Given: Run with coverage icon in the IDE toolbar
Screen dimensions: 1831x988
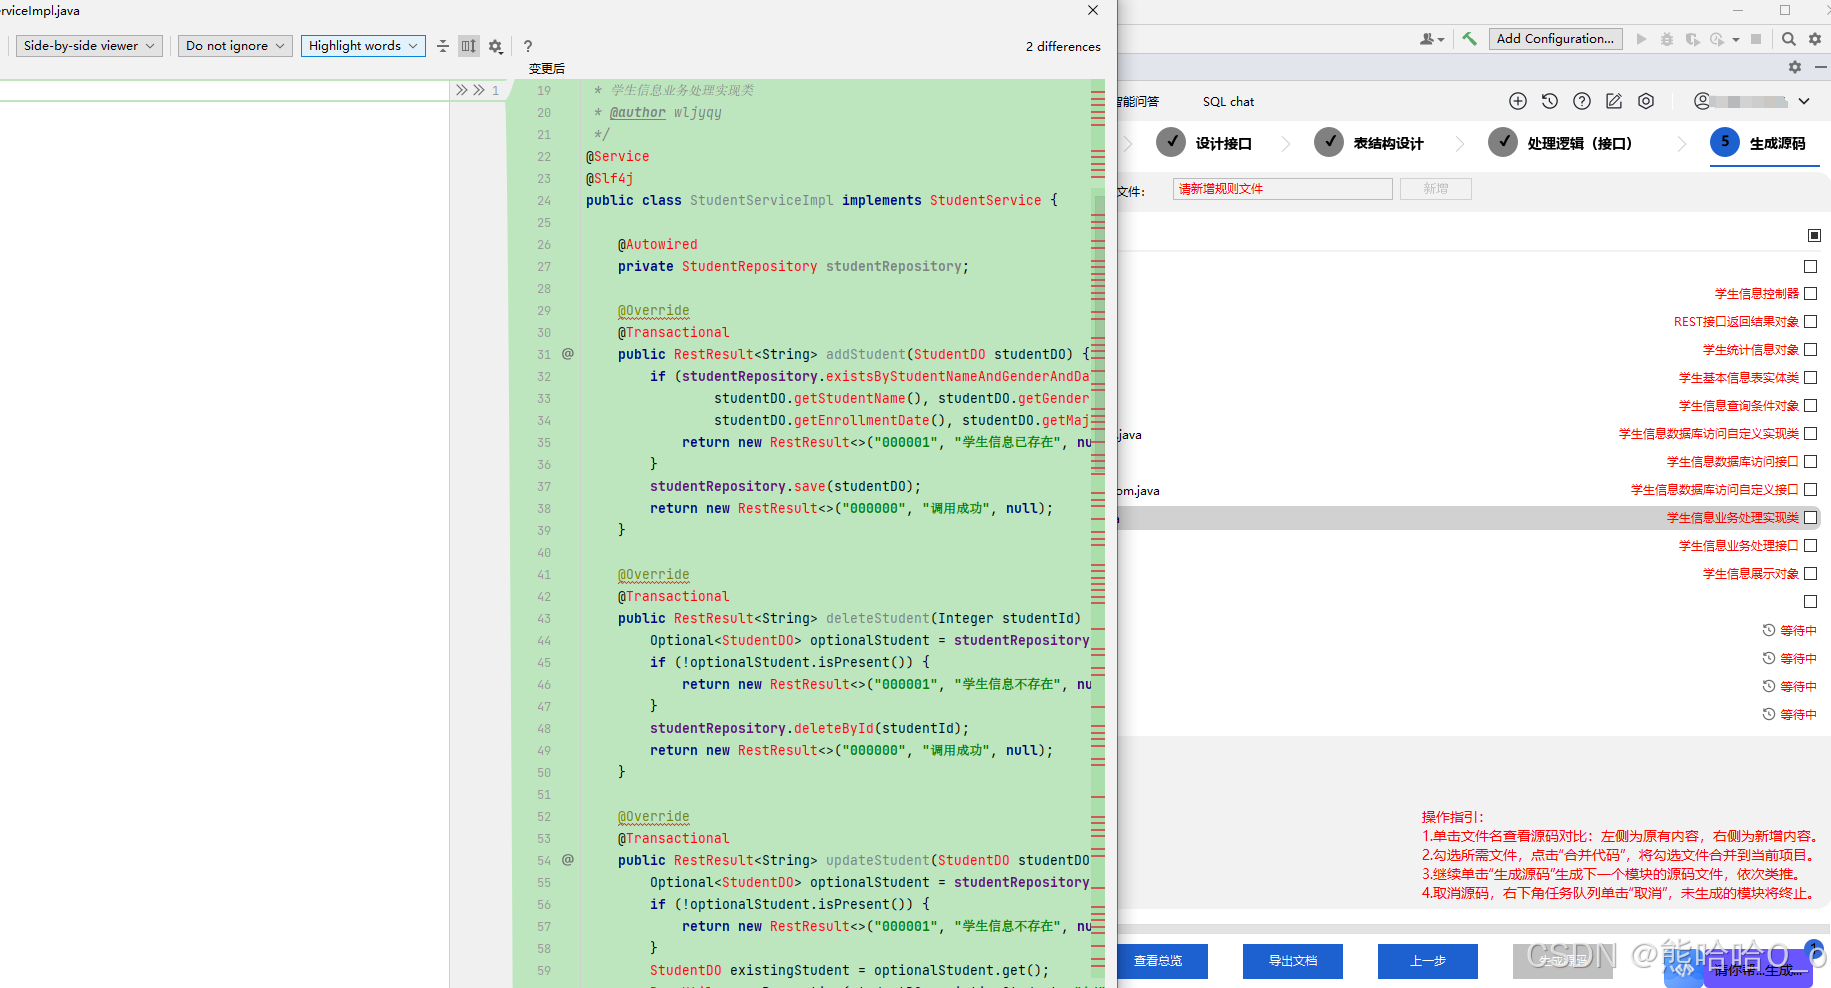Looking at the screenshot, I should point(1692,39).
